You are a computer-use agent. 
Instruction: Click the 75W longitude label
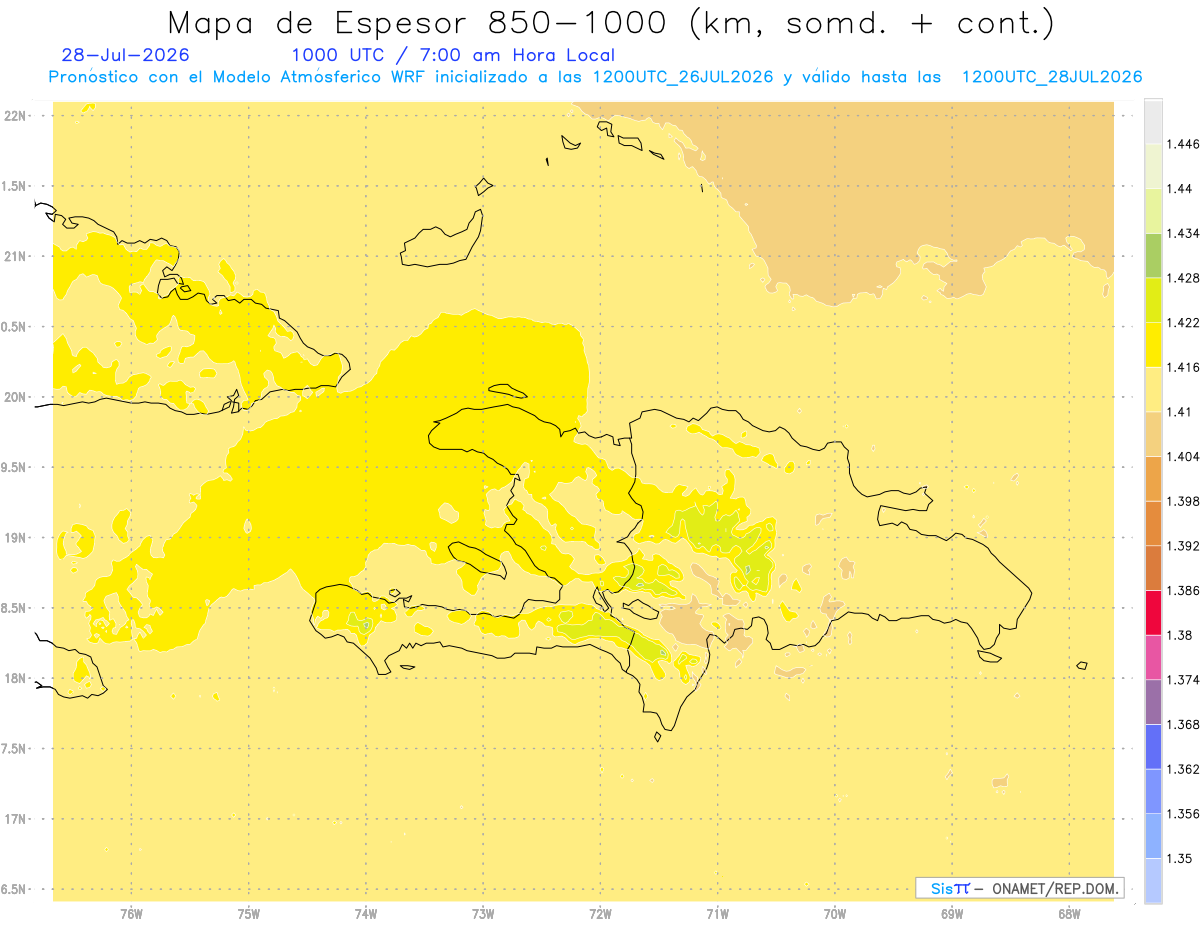point(249,913)
